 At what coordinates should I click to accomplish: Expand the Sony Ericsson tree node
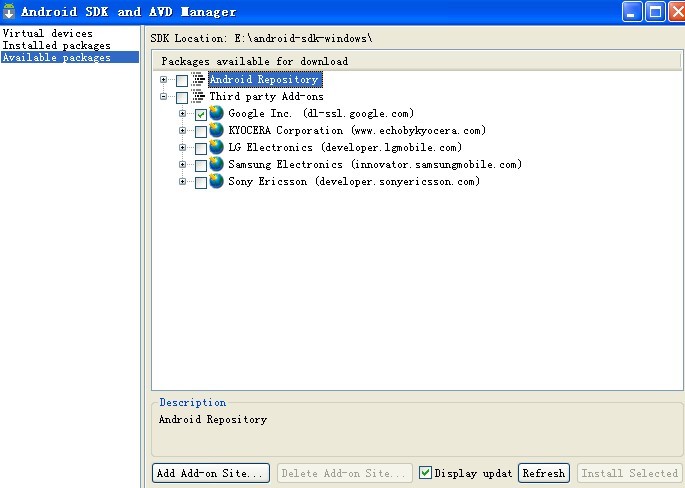pyautogui.click(x=183, y=181)
